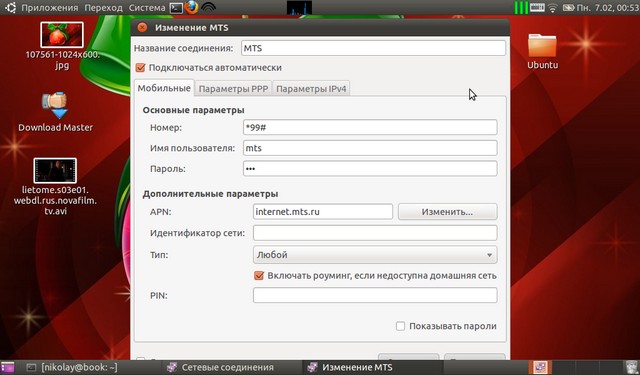
Task: Switch to the Параметры PPP tab
Action: (233, 89)
